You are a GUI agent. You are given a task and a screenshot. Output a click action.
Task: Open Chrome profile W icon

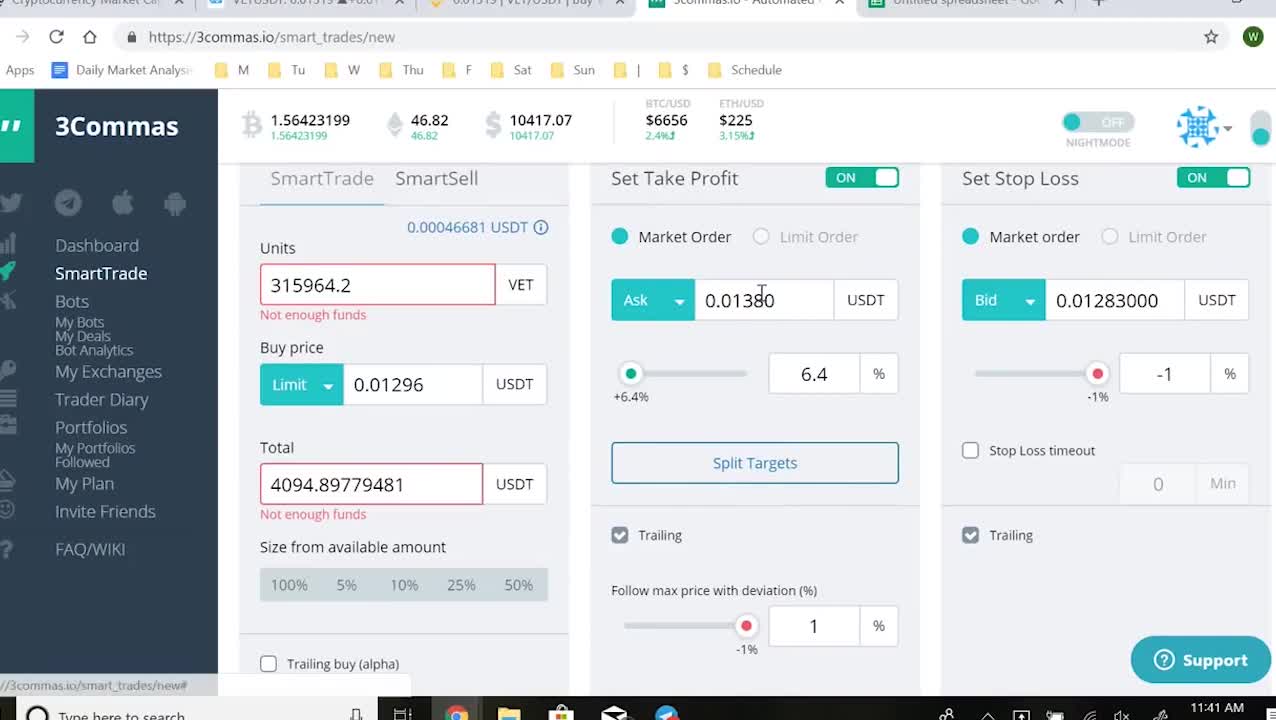[x=1253, y=37]
